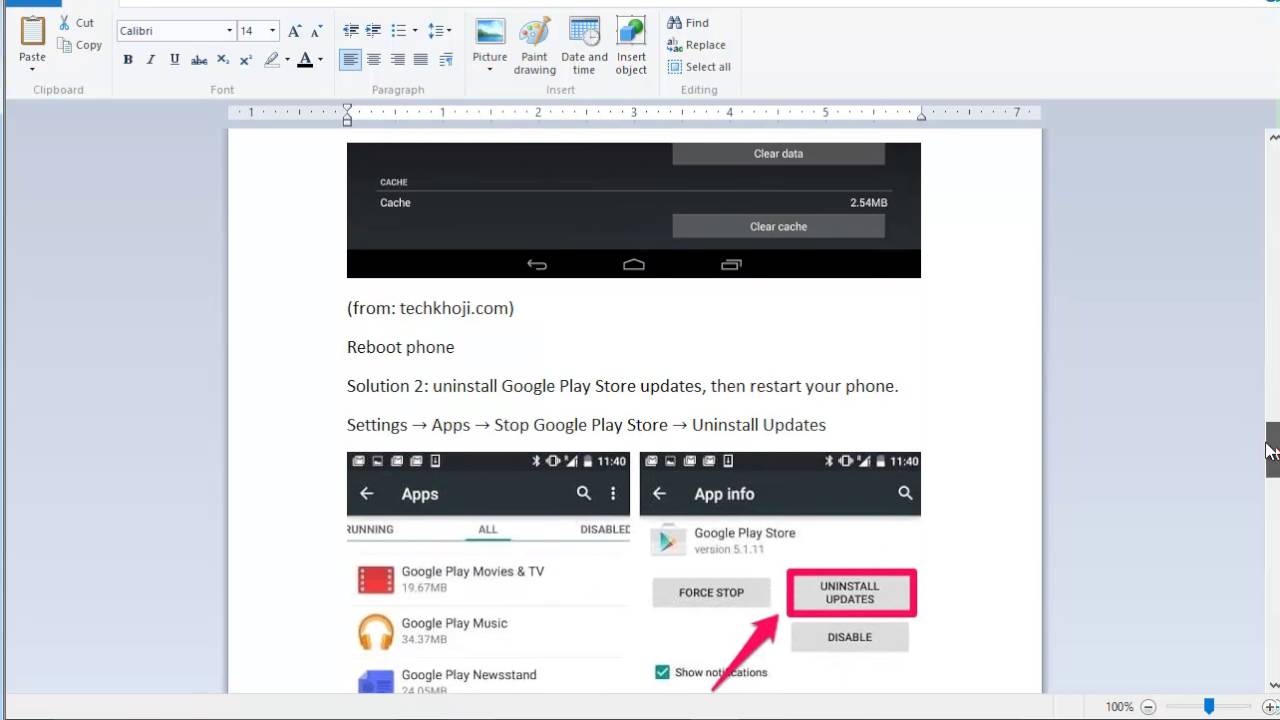
Task: Click the vertical scrollbar thumb
Action: pyautogui.click(x=1273, y=450)
